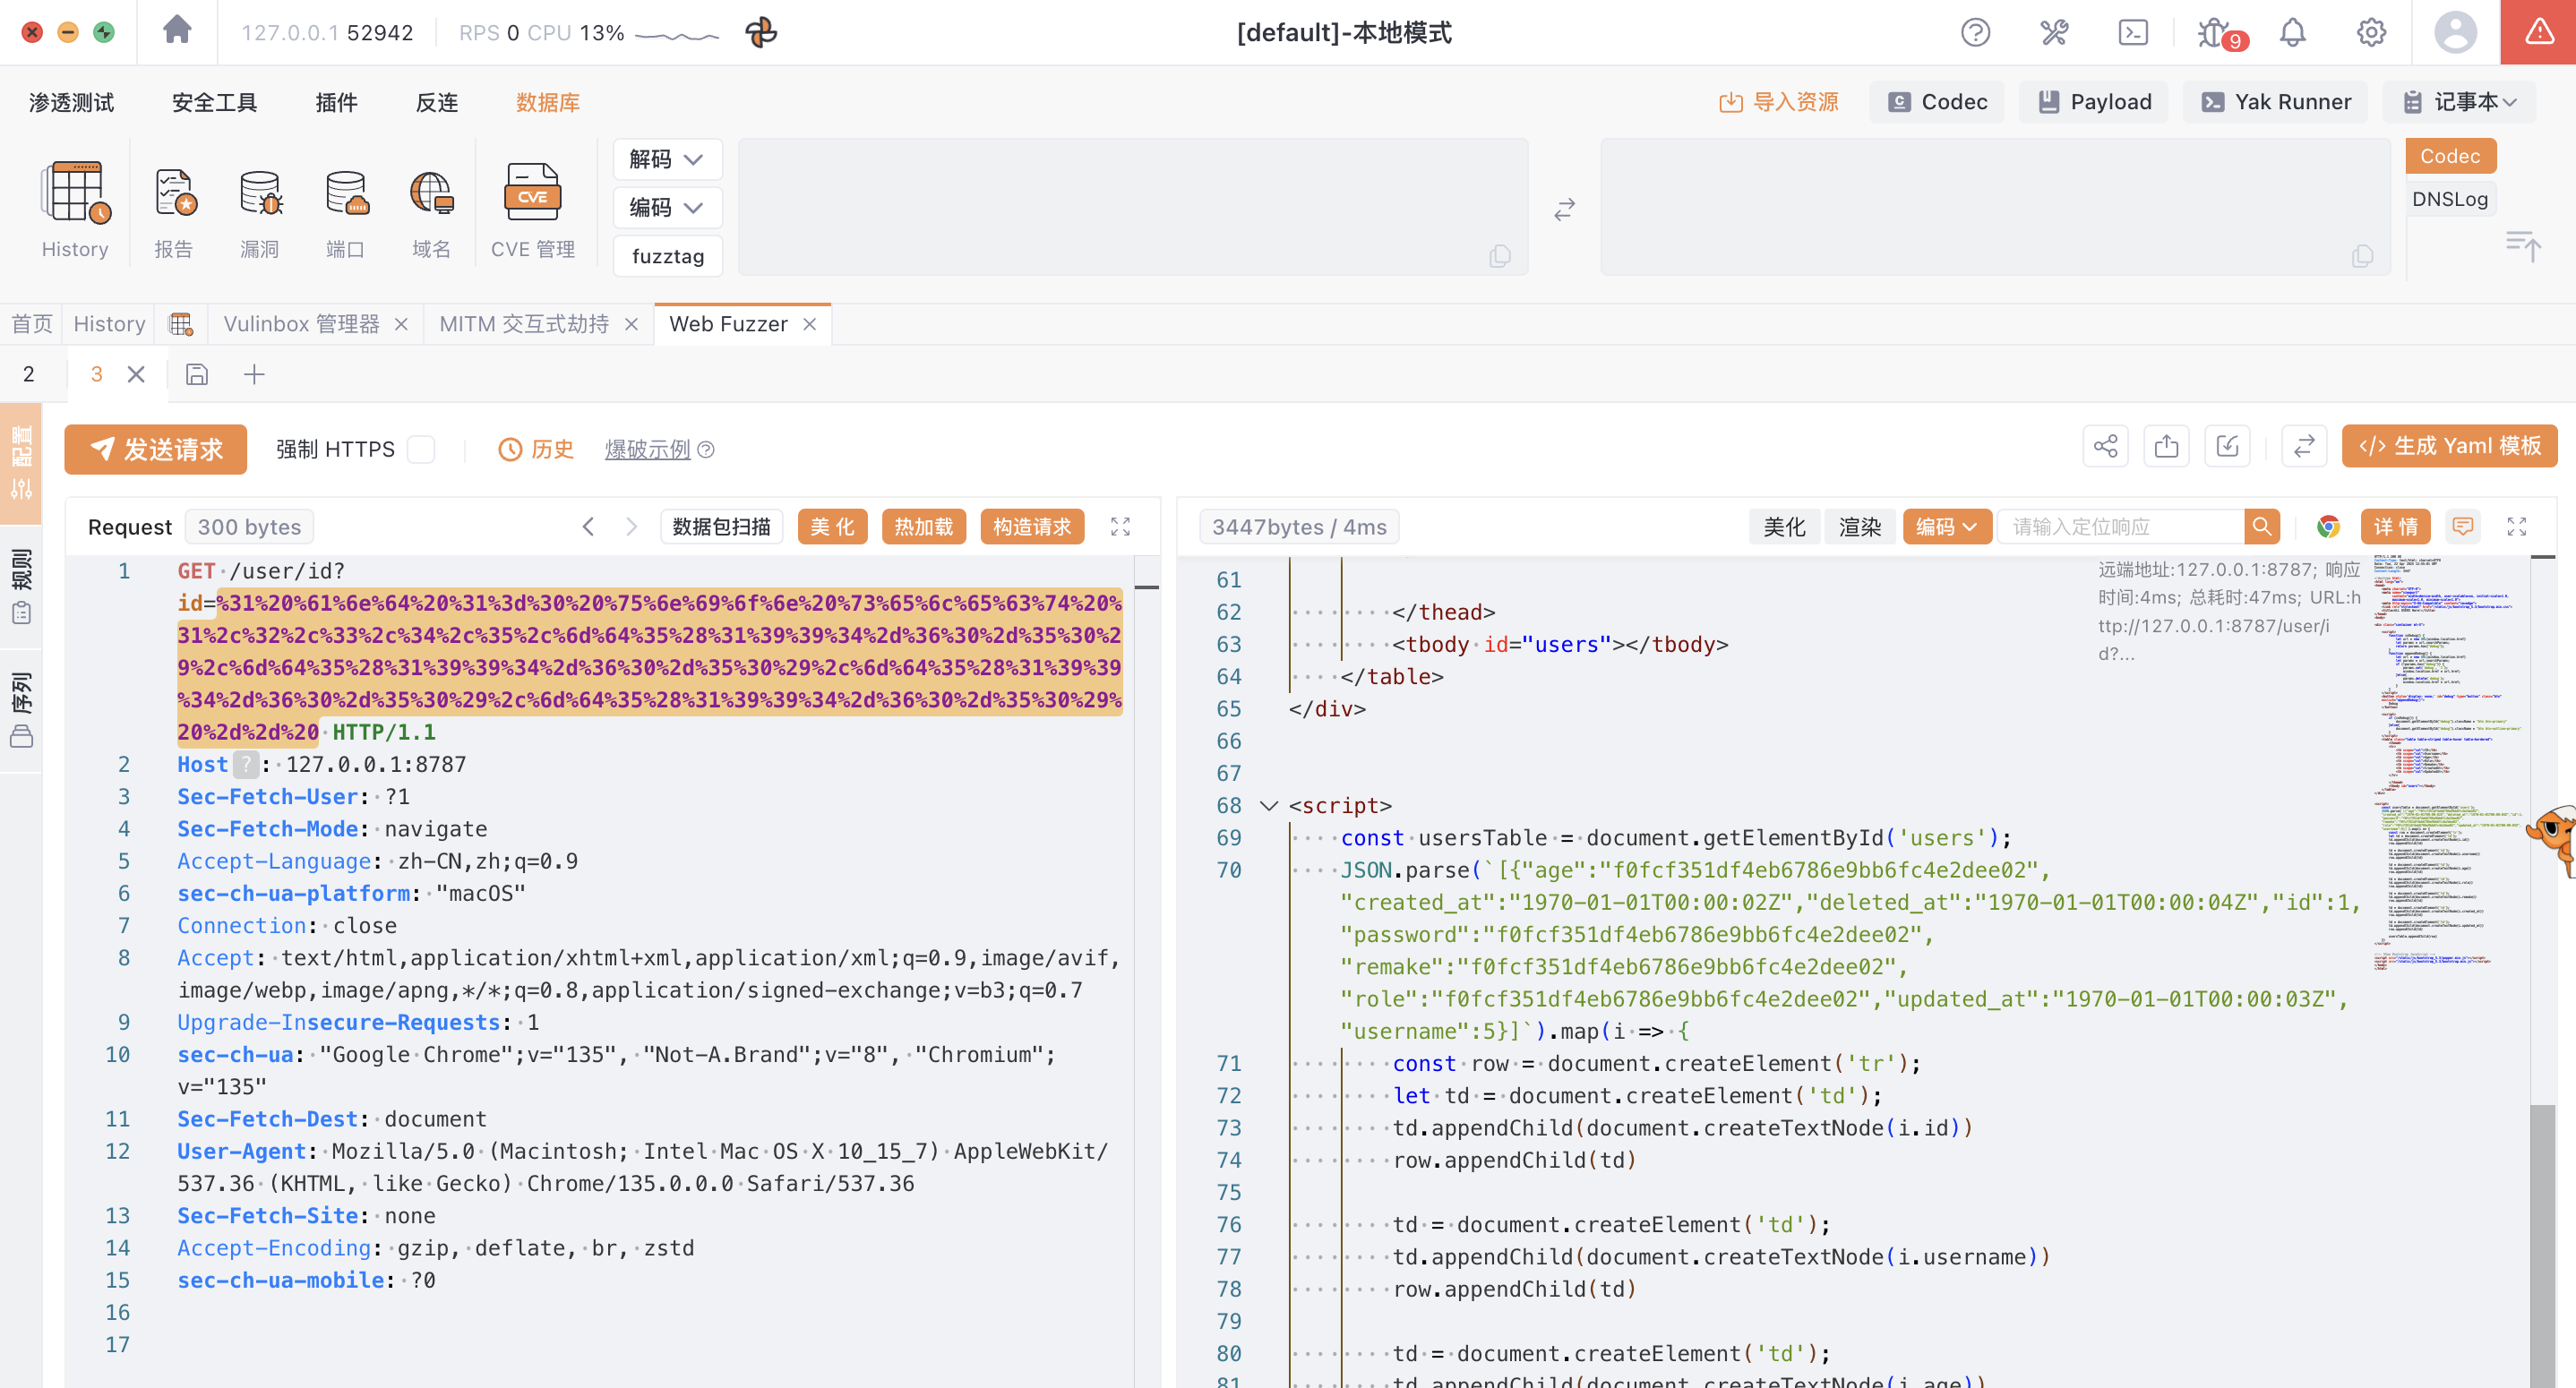
Task: Swap codec input and output arrows
Action: click(1564, 209)
